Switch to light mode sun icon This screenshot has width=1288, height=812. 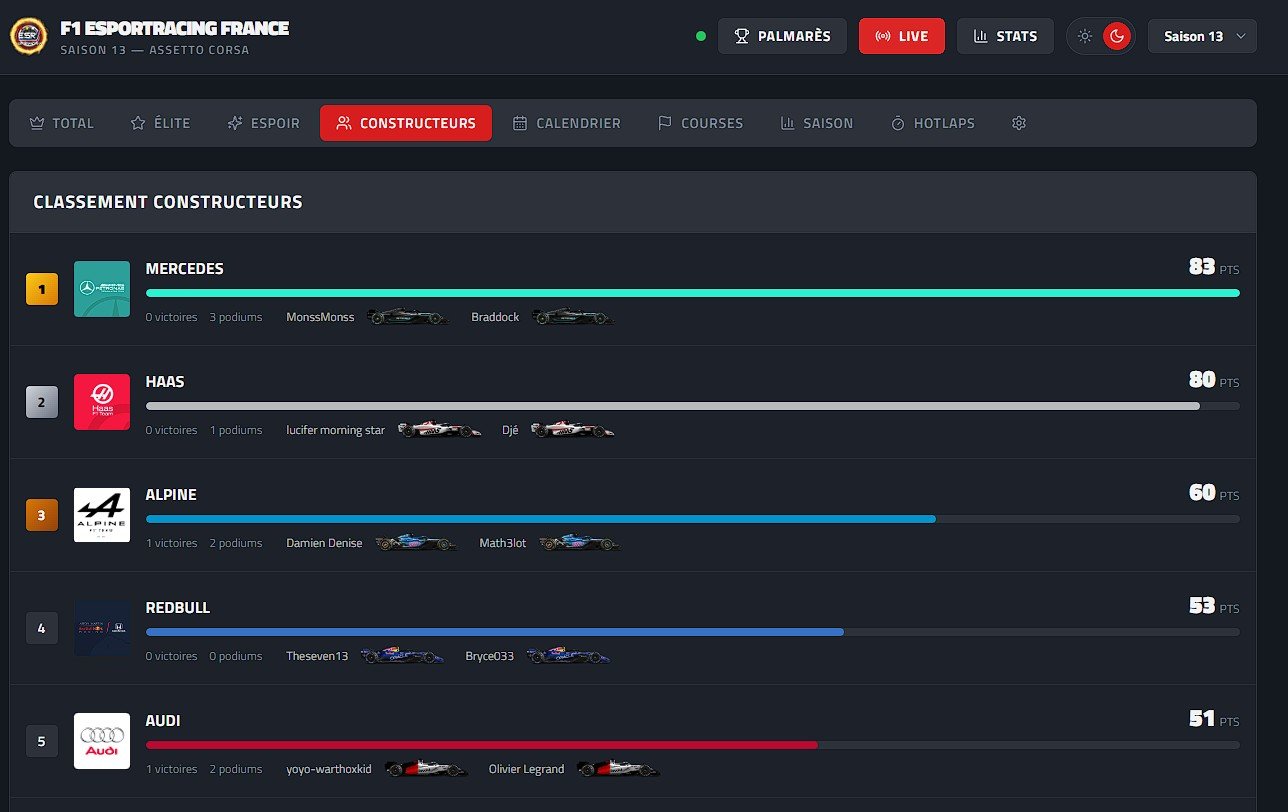click(1085, 36)
